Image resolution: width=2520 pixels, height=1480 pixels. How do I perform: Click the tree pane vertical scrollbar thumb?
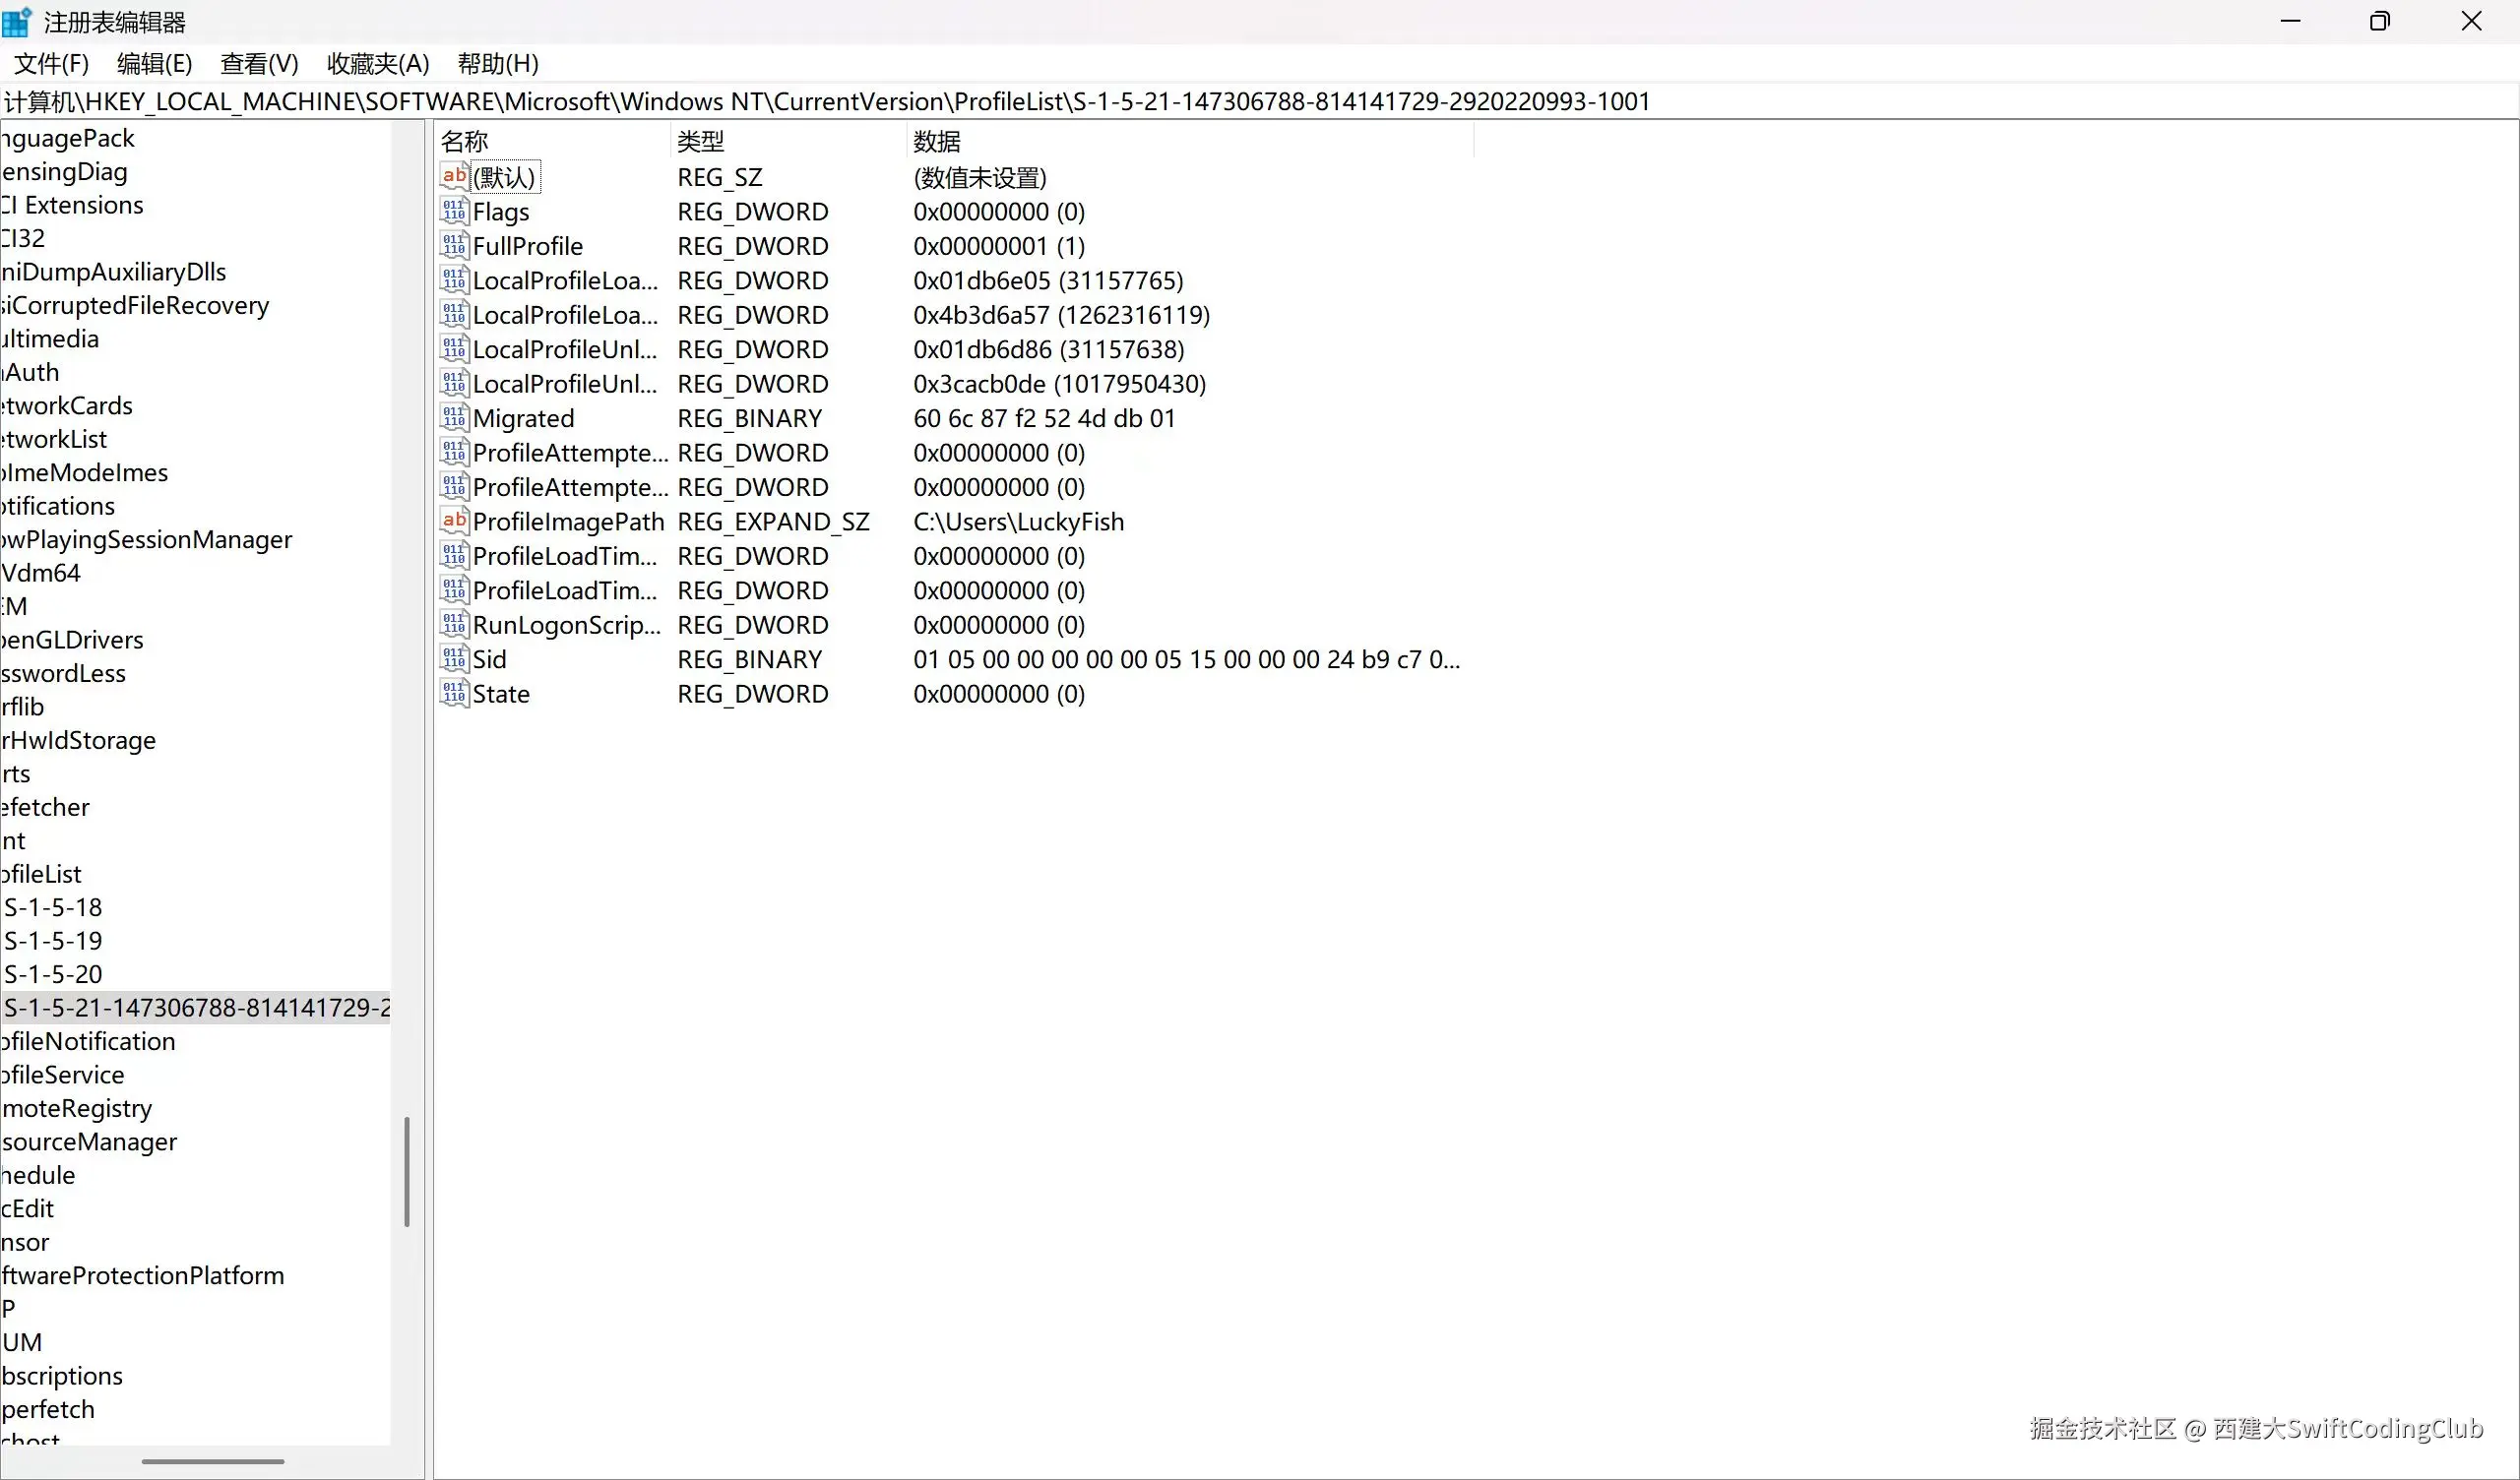tap(406, 1171)
